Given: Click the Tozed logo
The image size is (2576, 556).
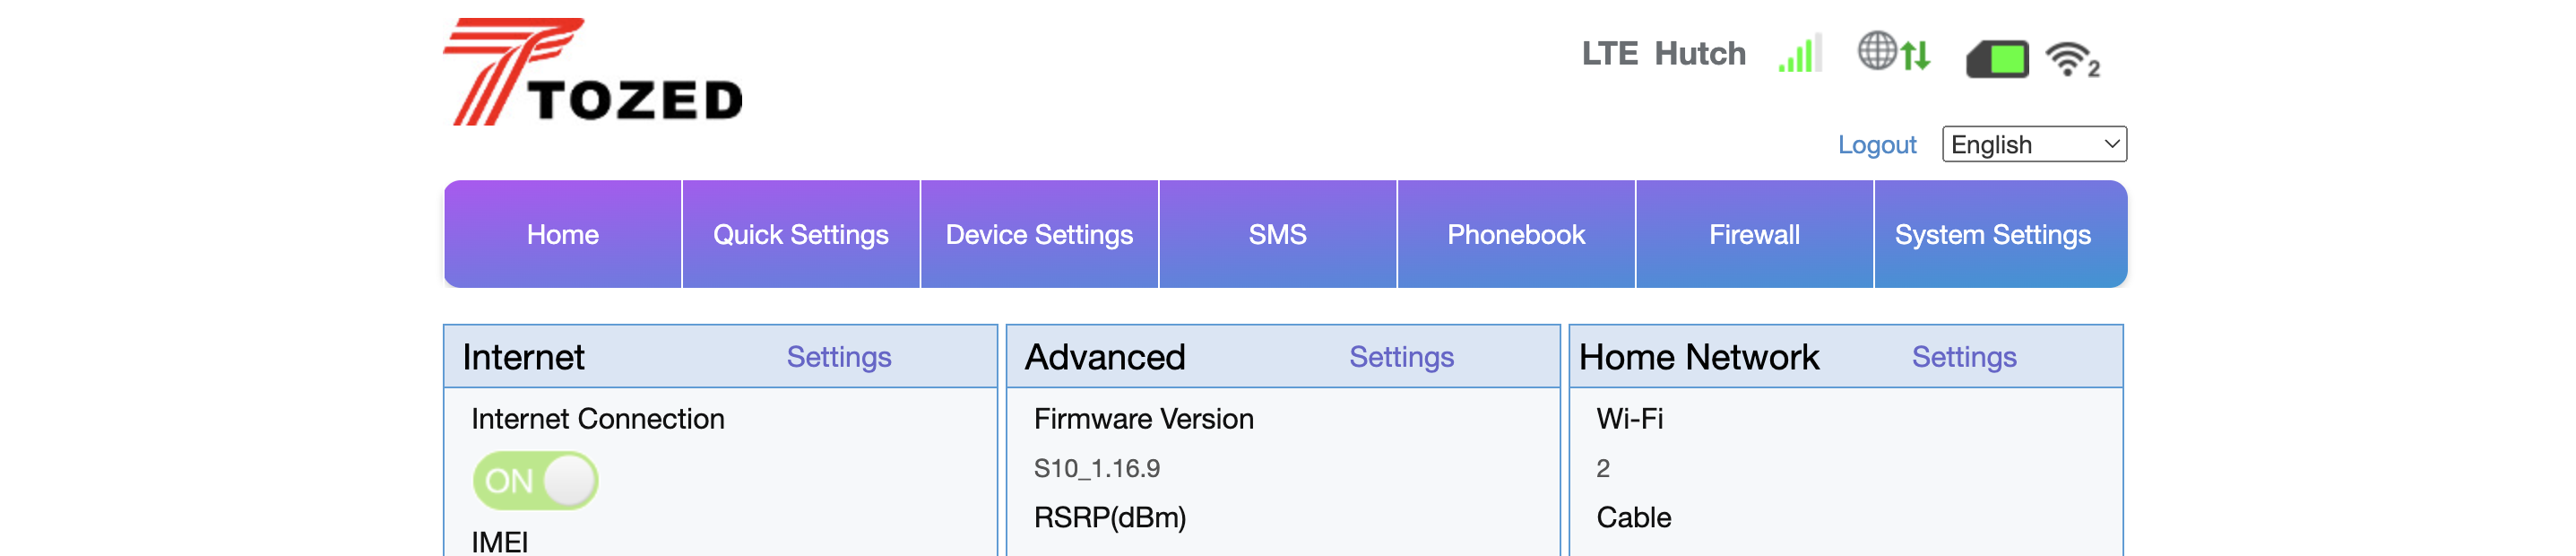Looking at the screenshot, I should [x=593, y=72].
